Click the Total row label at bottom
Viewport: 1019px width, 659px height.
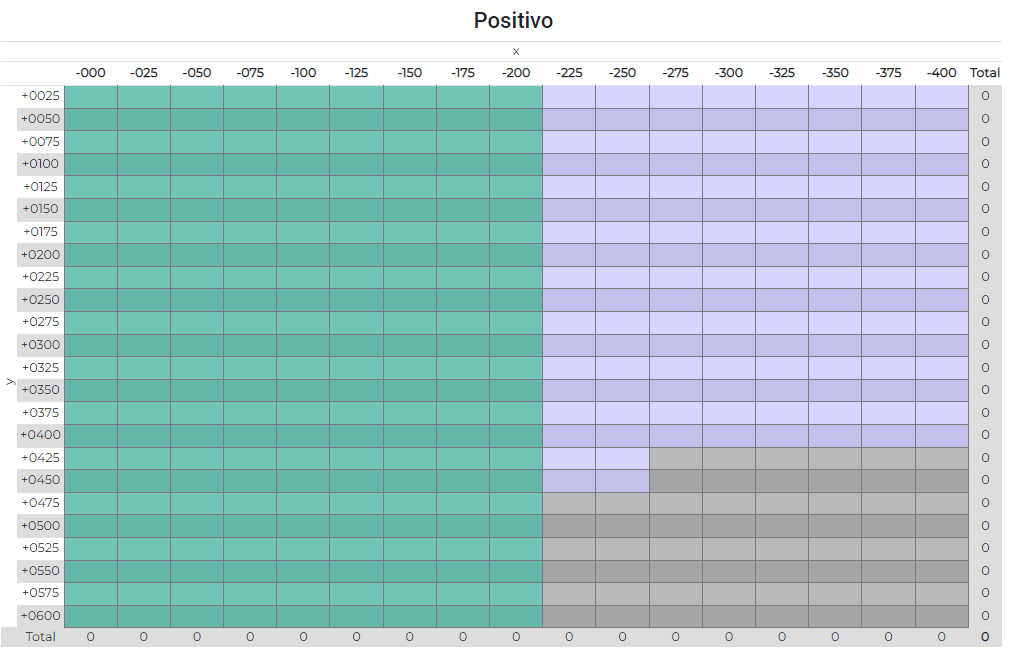click(x=40, y=637)
